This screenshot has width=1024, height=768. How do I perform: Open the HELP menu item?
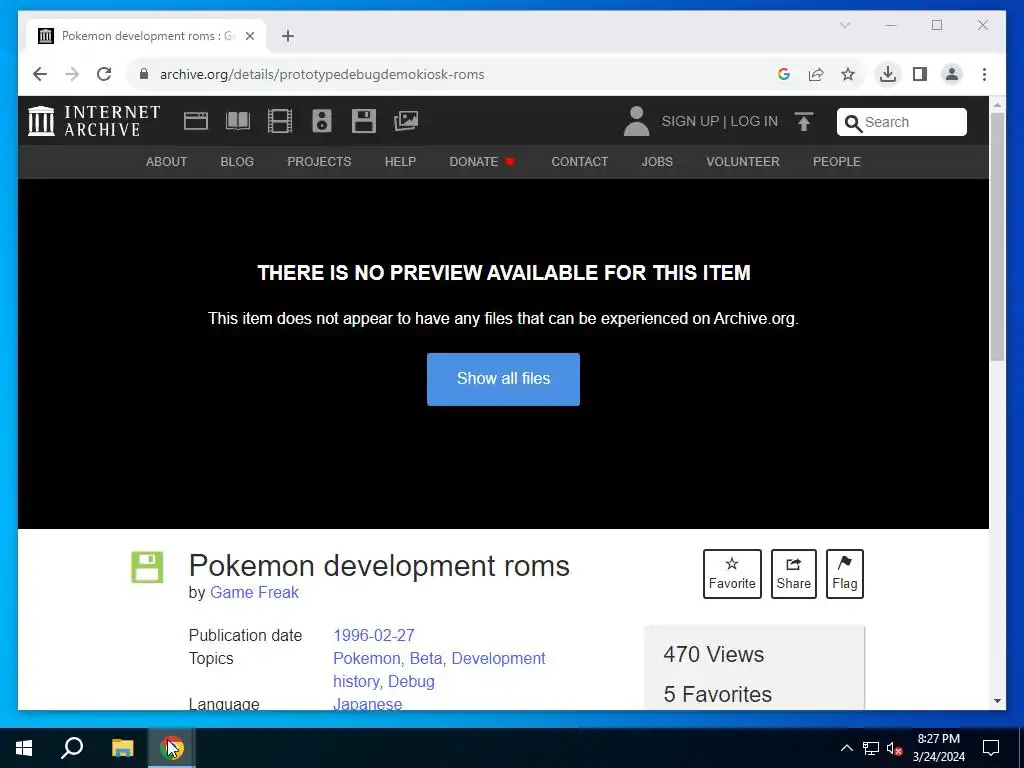(x=400, y=162)
